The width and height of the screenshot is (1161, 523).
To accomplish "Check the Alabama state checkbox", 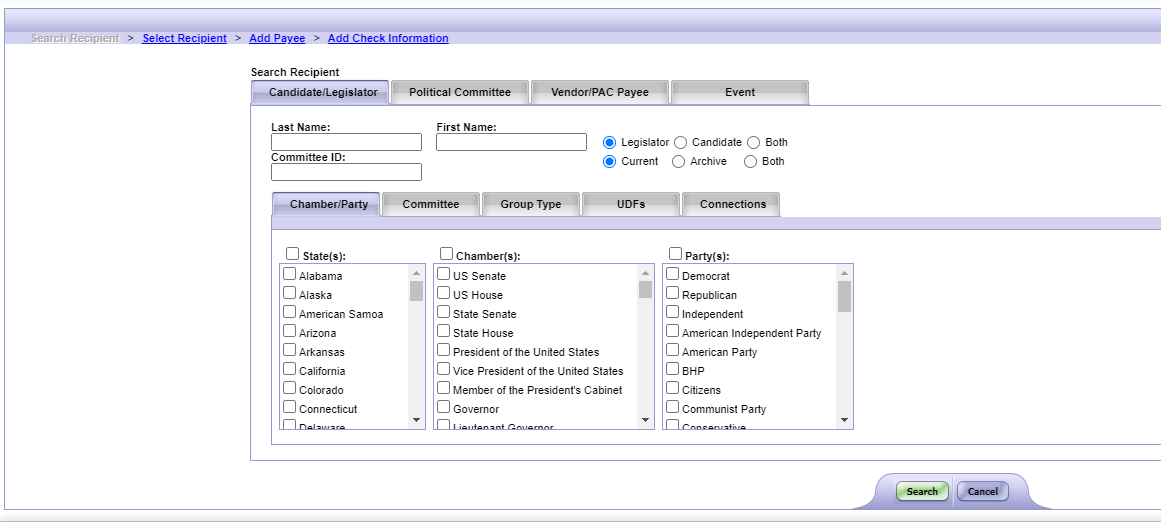I will pos(289,275).
